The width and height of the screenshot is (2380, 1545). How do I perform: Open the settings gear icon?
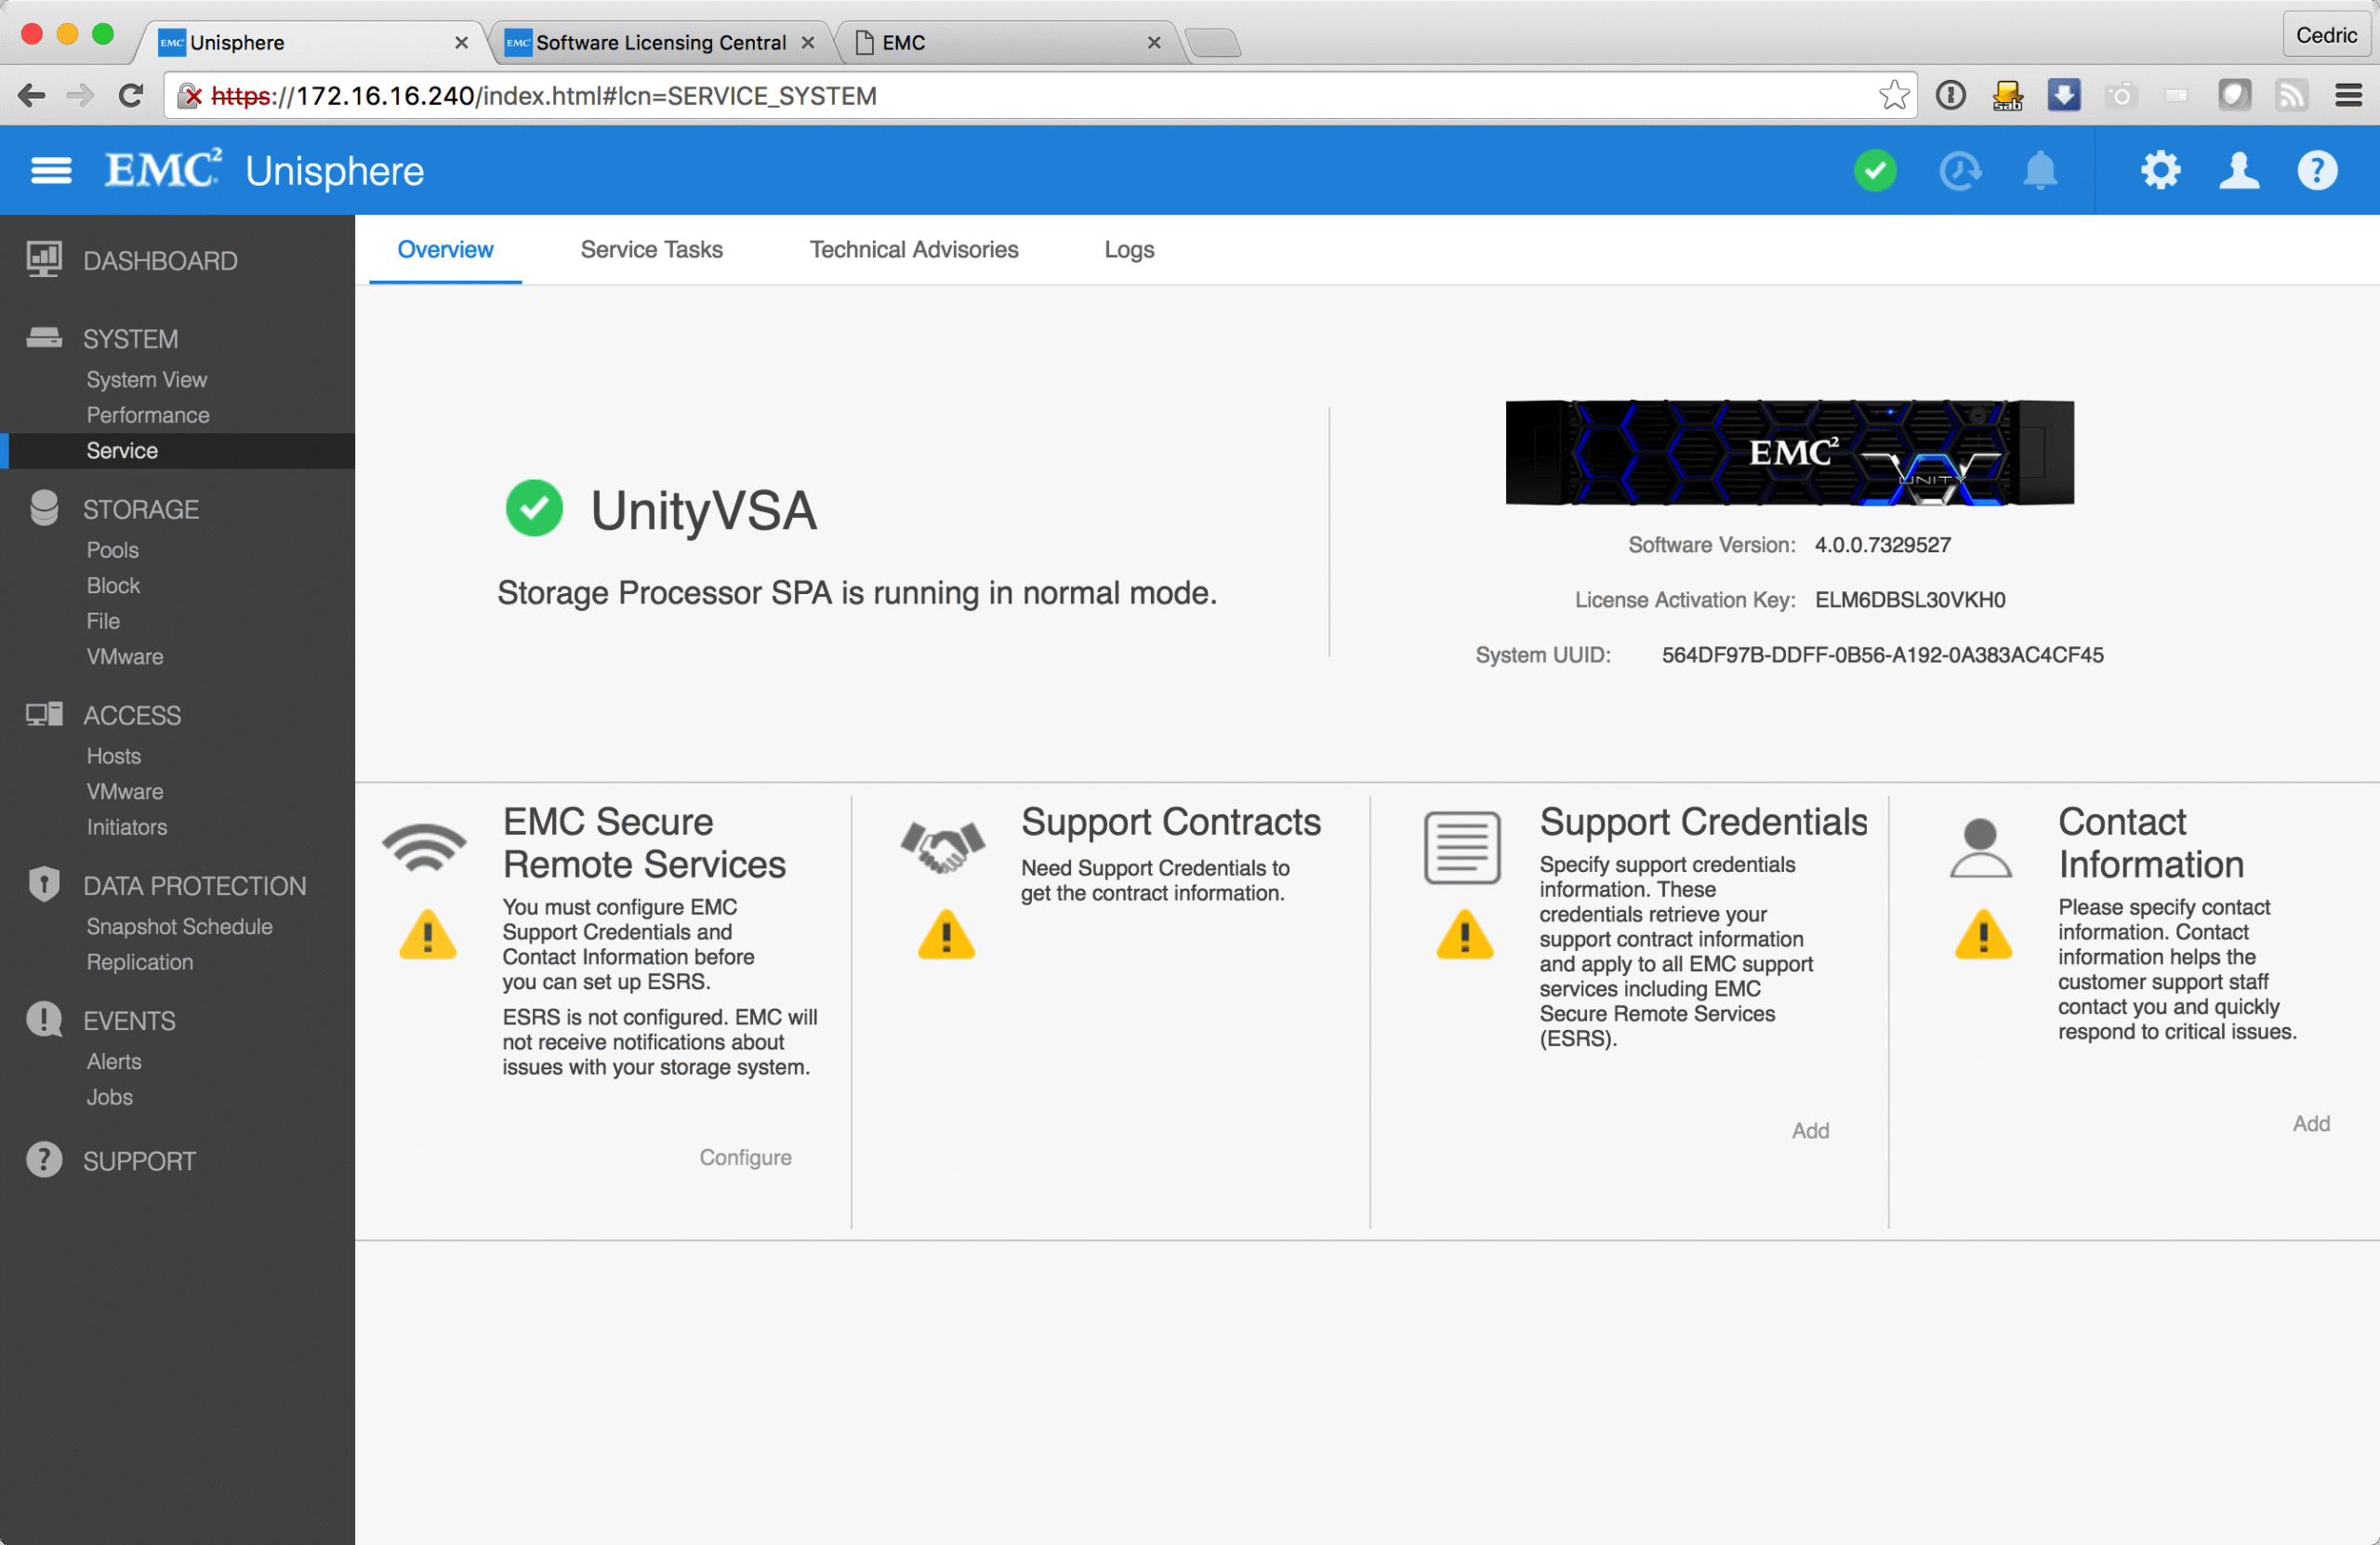coord(2160,171)
